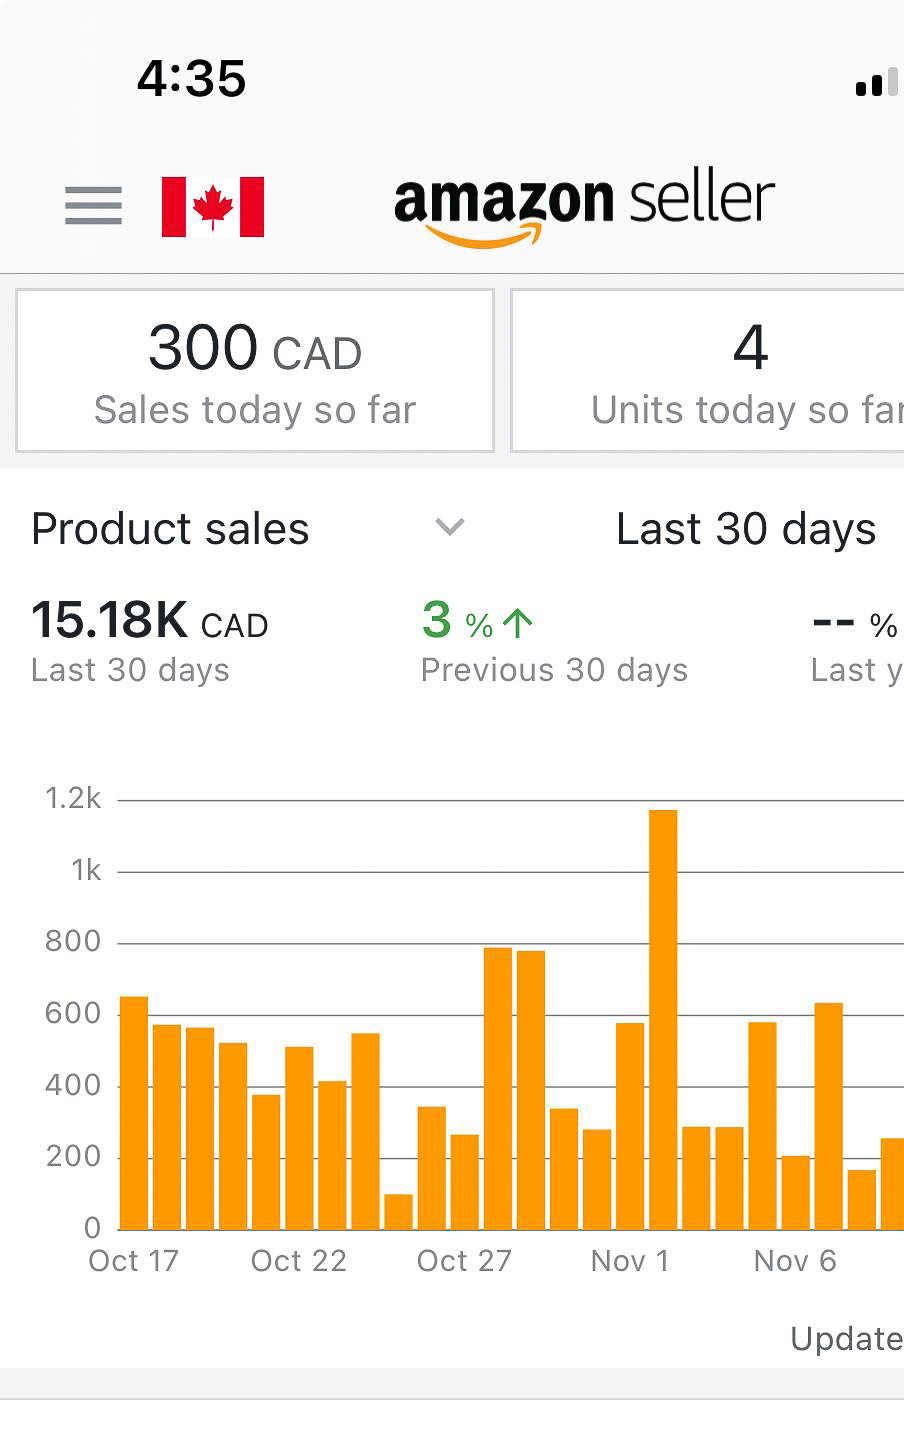The width and height of the screenshot is (904, 1447).
Task: Expand the Product sales dropdown chevron
Action: tap(450, 527)
